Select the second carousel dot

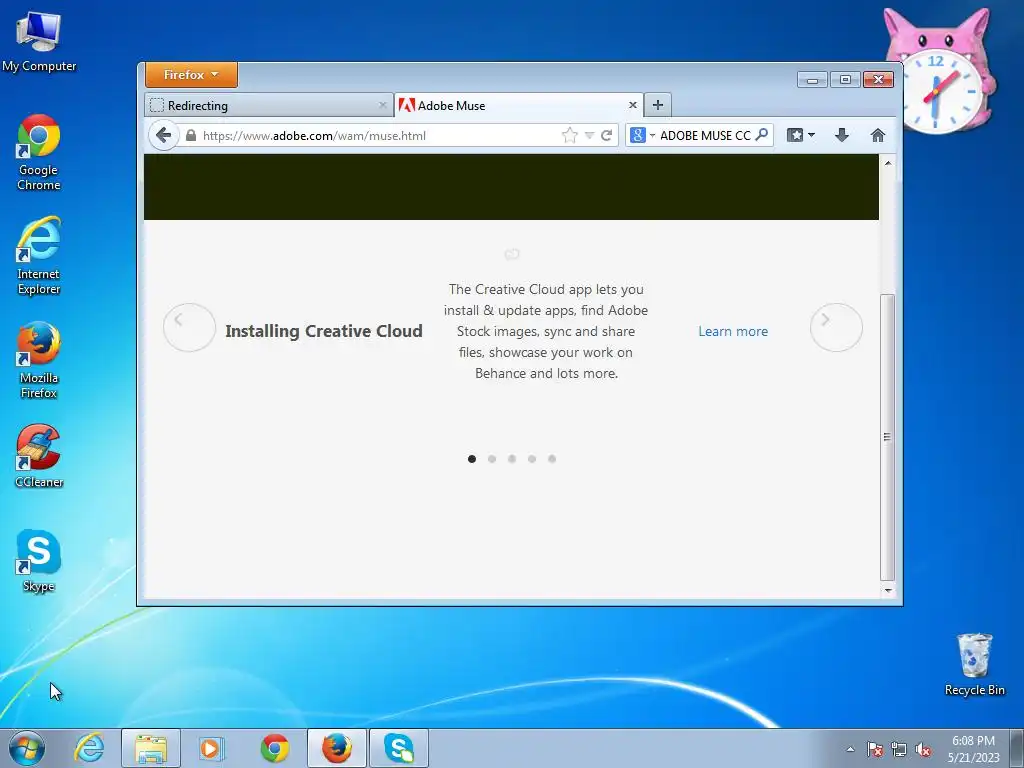(x=492, y=459)
